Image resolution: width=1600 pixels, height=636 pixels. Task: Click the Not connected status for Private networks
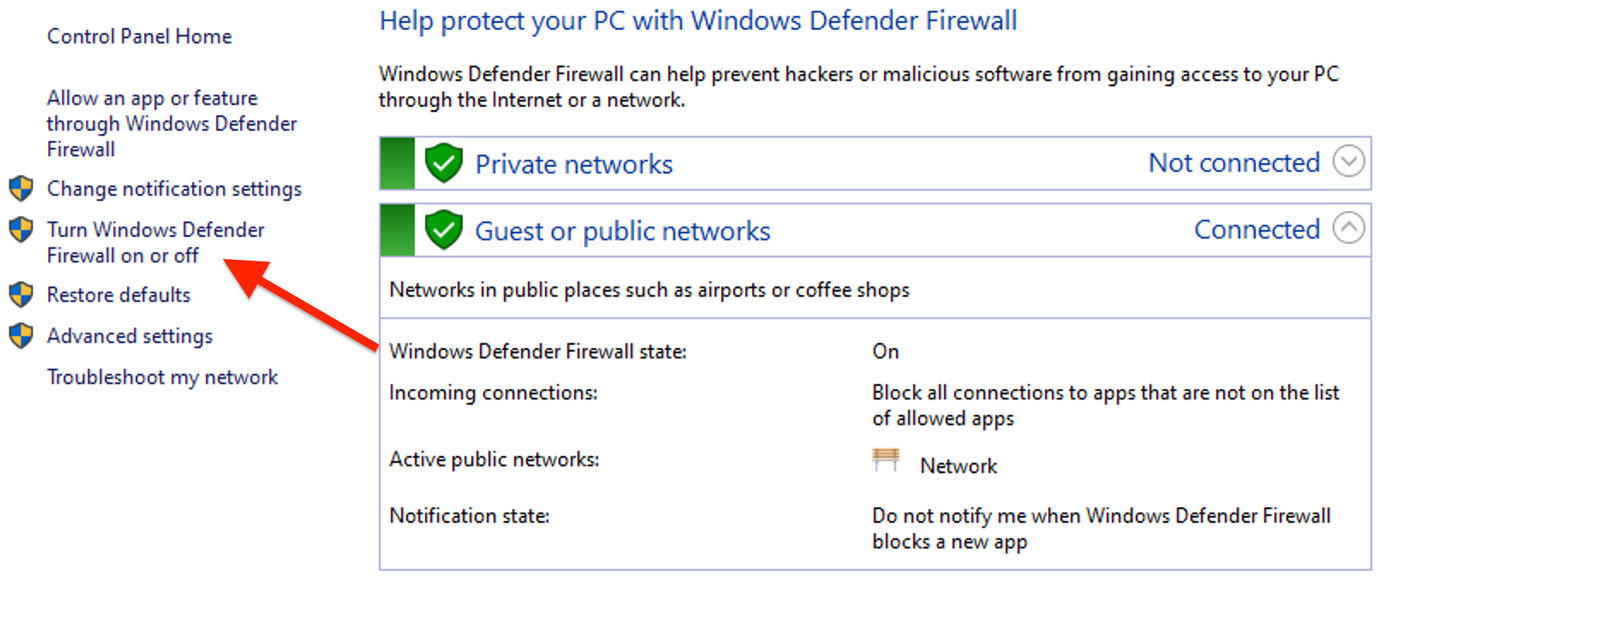1233,162
